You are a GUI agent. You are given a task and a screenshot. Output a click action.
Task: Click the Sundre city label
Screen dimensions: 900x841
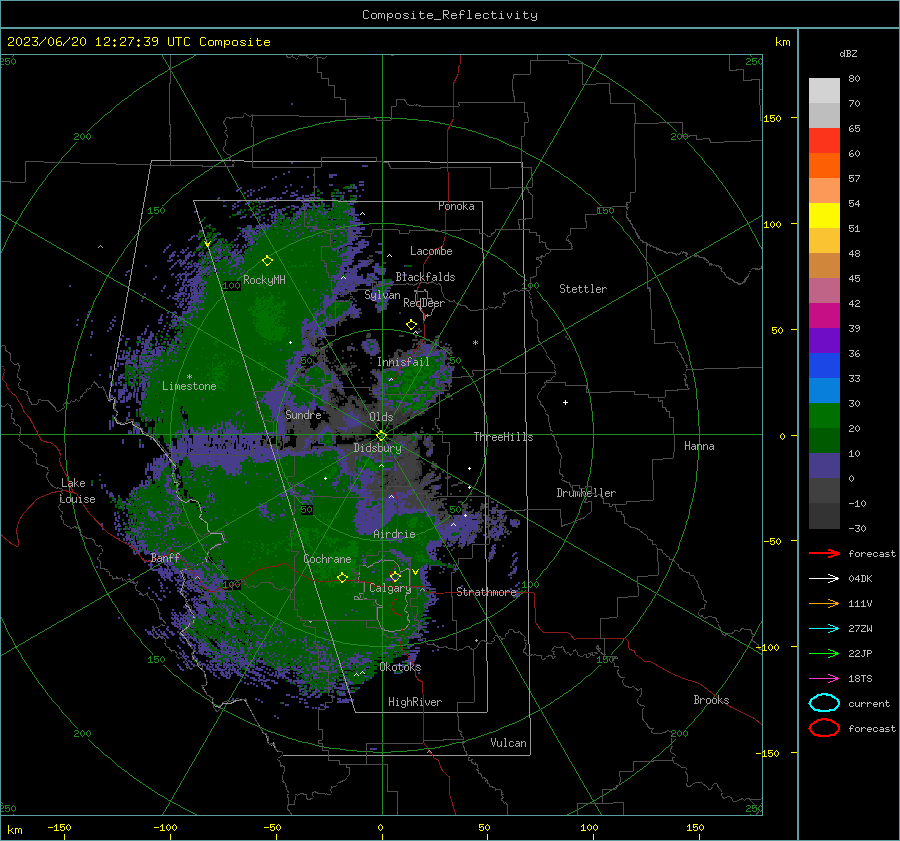pos(303,415)
